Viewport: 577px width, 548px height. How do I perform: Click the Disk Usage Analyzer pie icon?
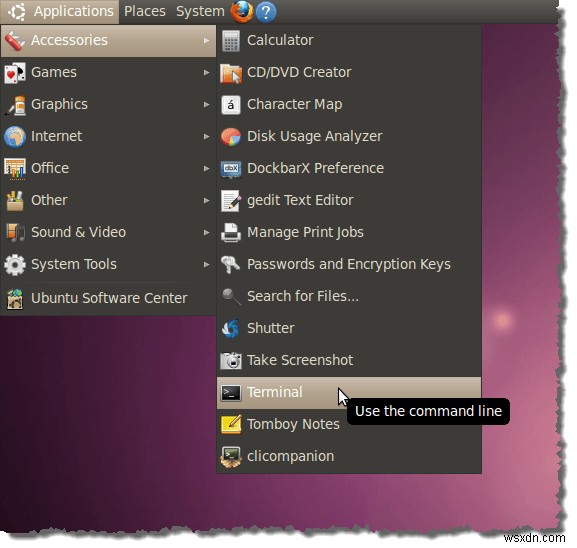231,137
